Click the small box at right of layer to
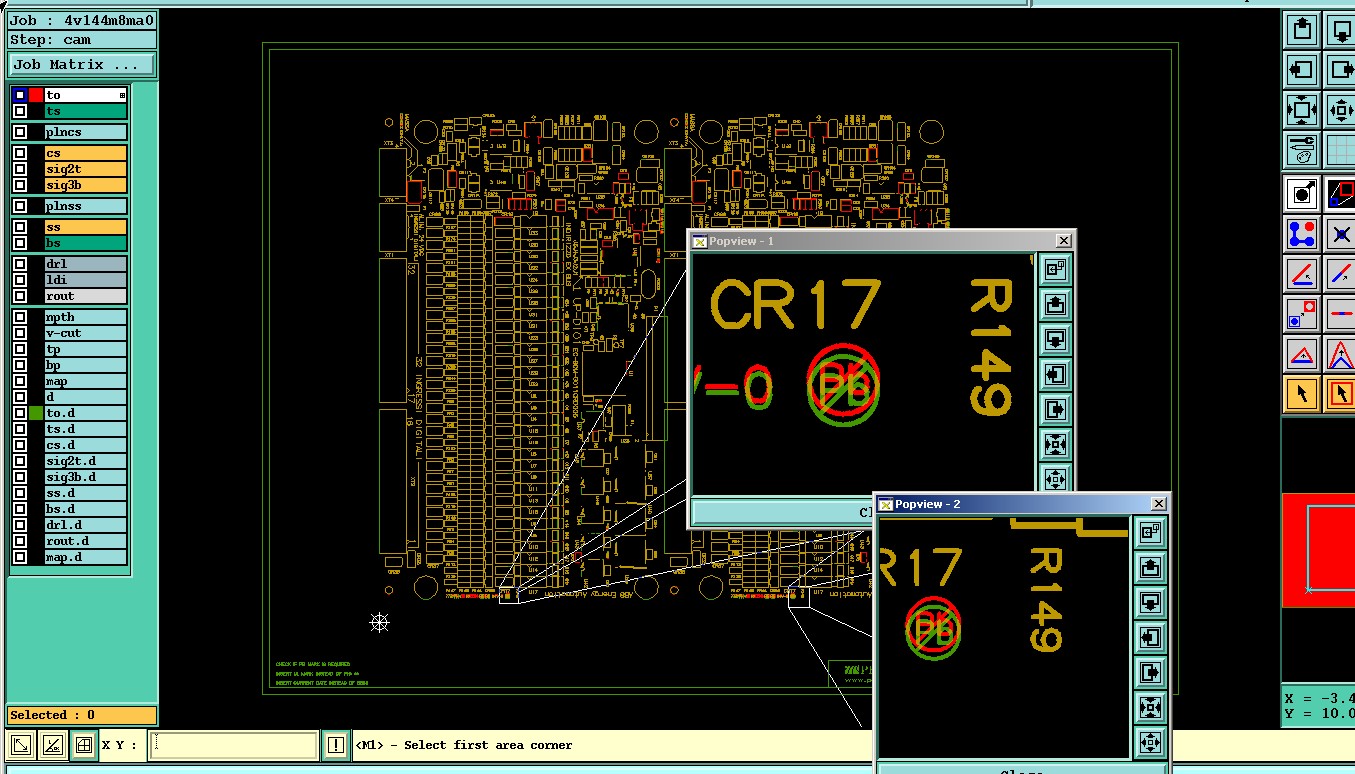Image resolution: width=1355 pixels, height=774 pixels. click(x=123, y=96)
